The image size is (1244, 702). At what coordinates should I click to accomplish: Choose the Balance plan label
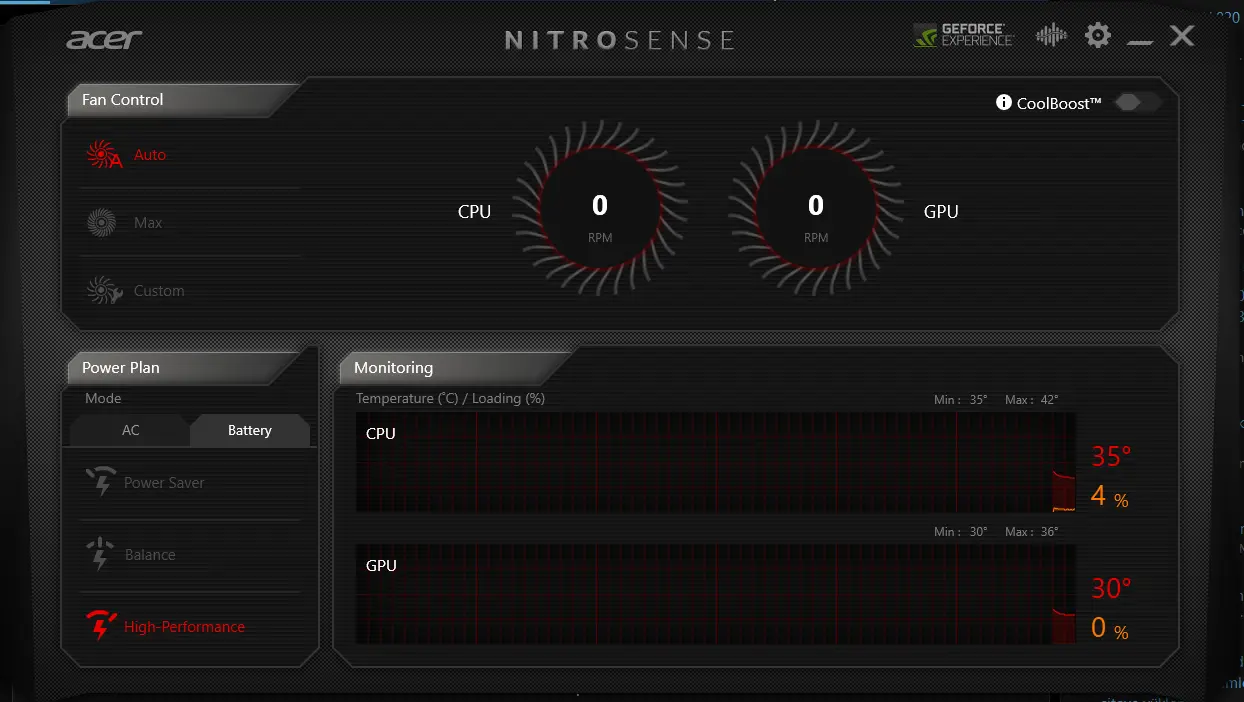tap(150, 554)
